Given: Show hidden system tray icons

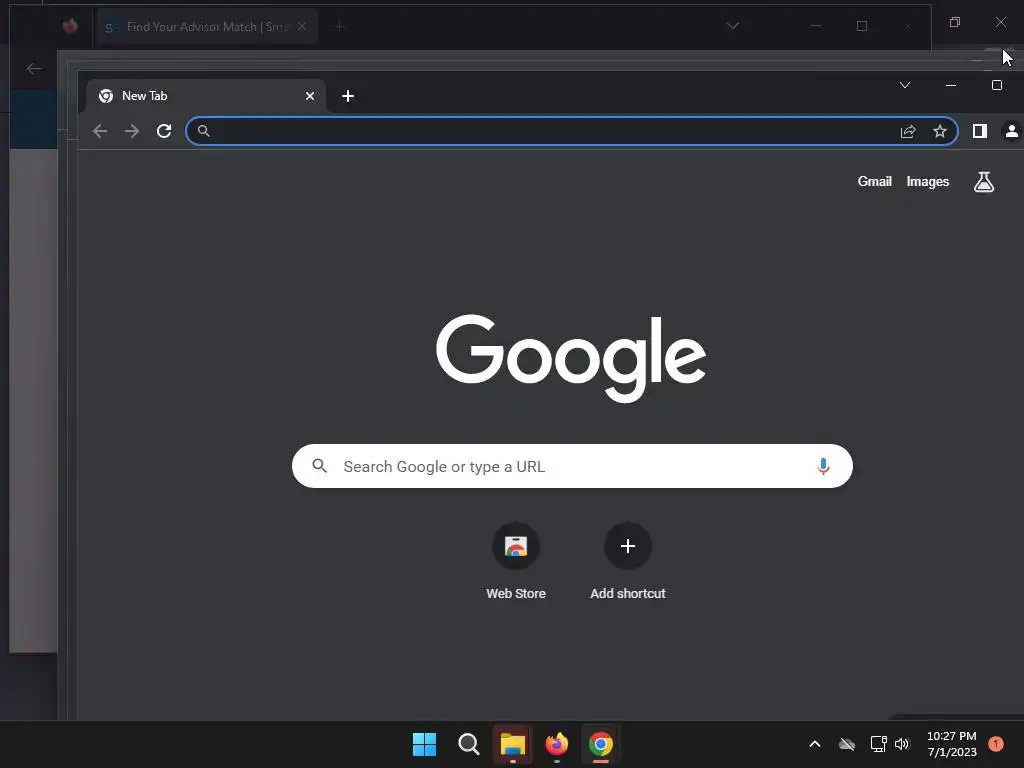Looking at the screenshot, I should (x=814, y=744).
